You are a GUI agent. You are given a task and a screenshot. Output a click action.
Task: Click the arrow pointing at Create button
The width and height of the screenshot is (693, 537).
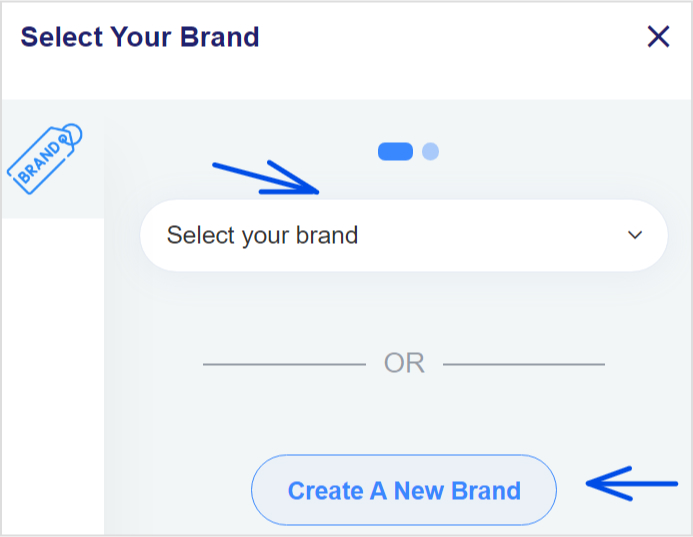point(632,484)
